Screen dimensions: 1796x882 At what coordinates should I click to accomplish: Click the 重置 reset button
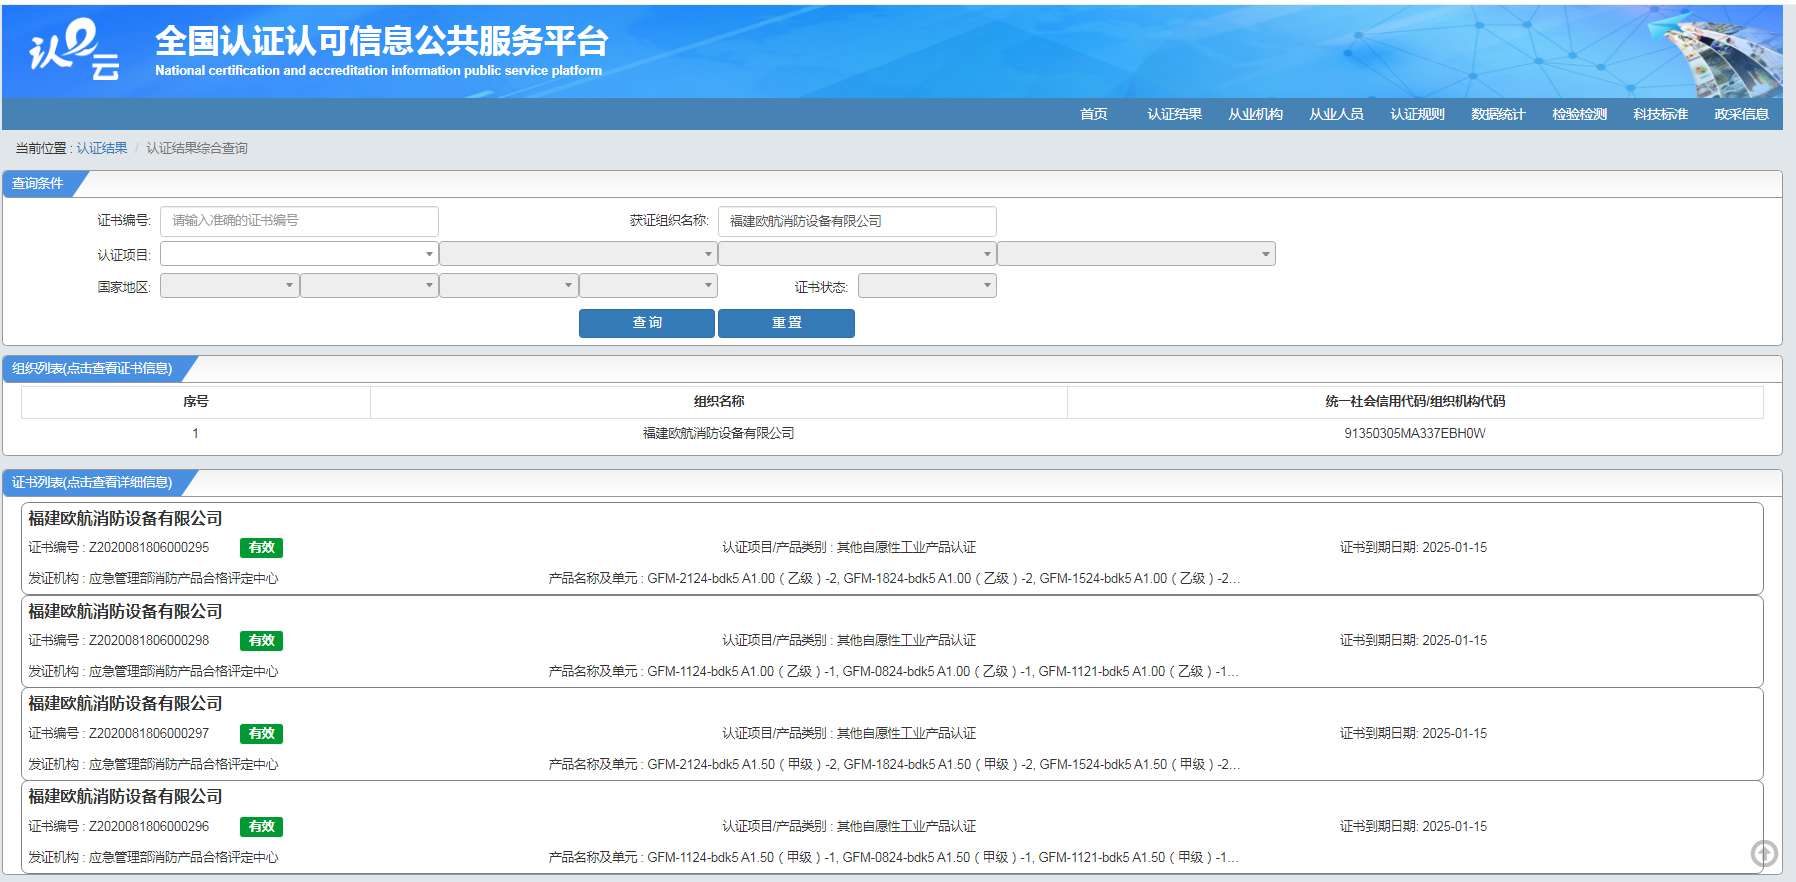pos(786,323)
